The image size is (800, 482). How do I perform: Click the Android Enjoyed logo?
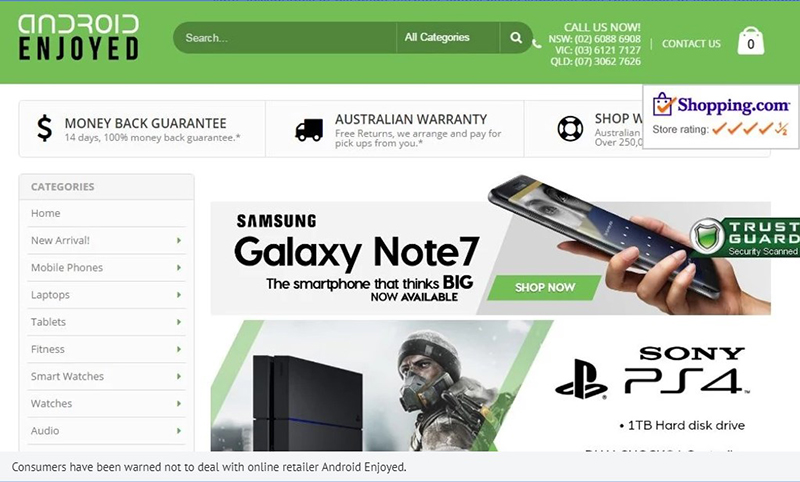(79, 37)
